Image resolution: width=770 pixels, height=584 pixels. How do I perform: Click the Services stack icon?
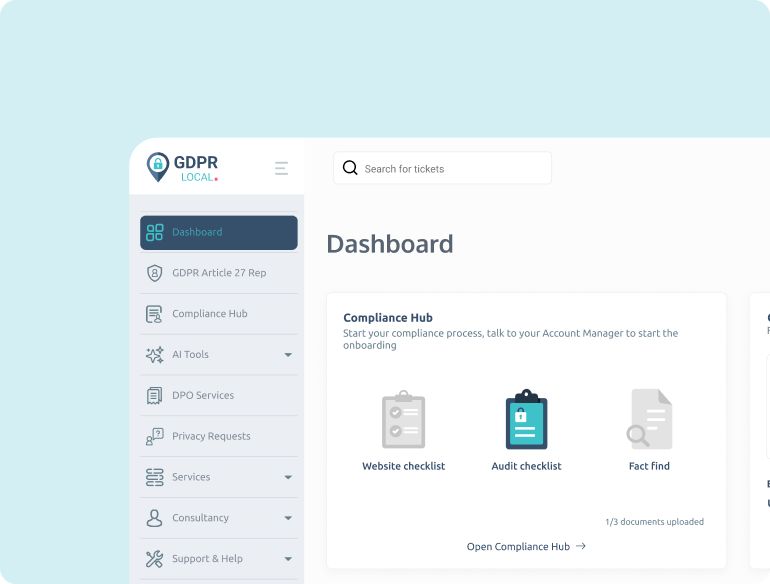click(155, 477)
